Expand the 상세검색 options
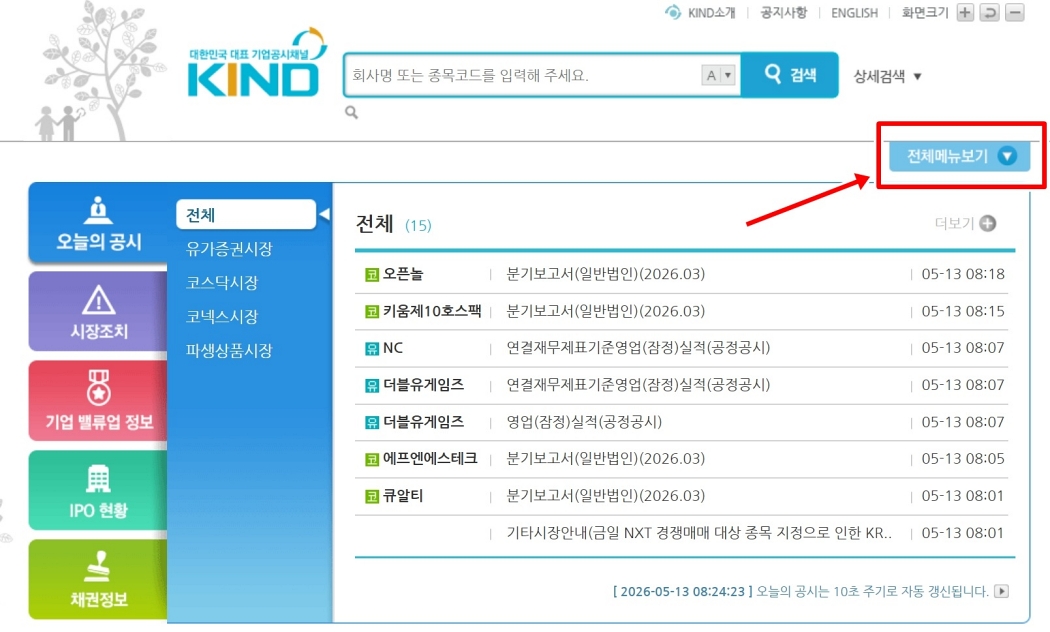The height and width of the screenshot is (632, 1050). click(x=887, y=76)
